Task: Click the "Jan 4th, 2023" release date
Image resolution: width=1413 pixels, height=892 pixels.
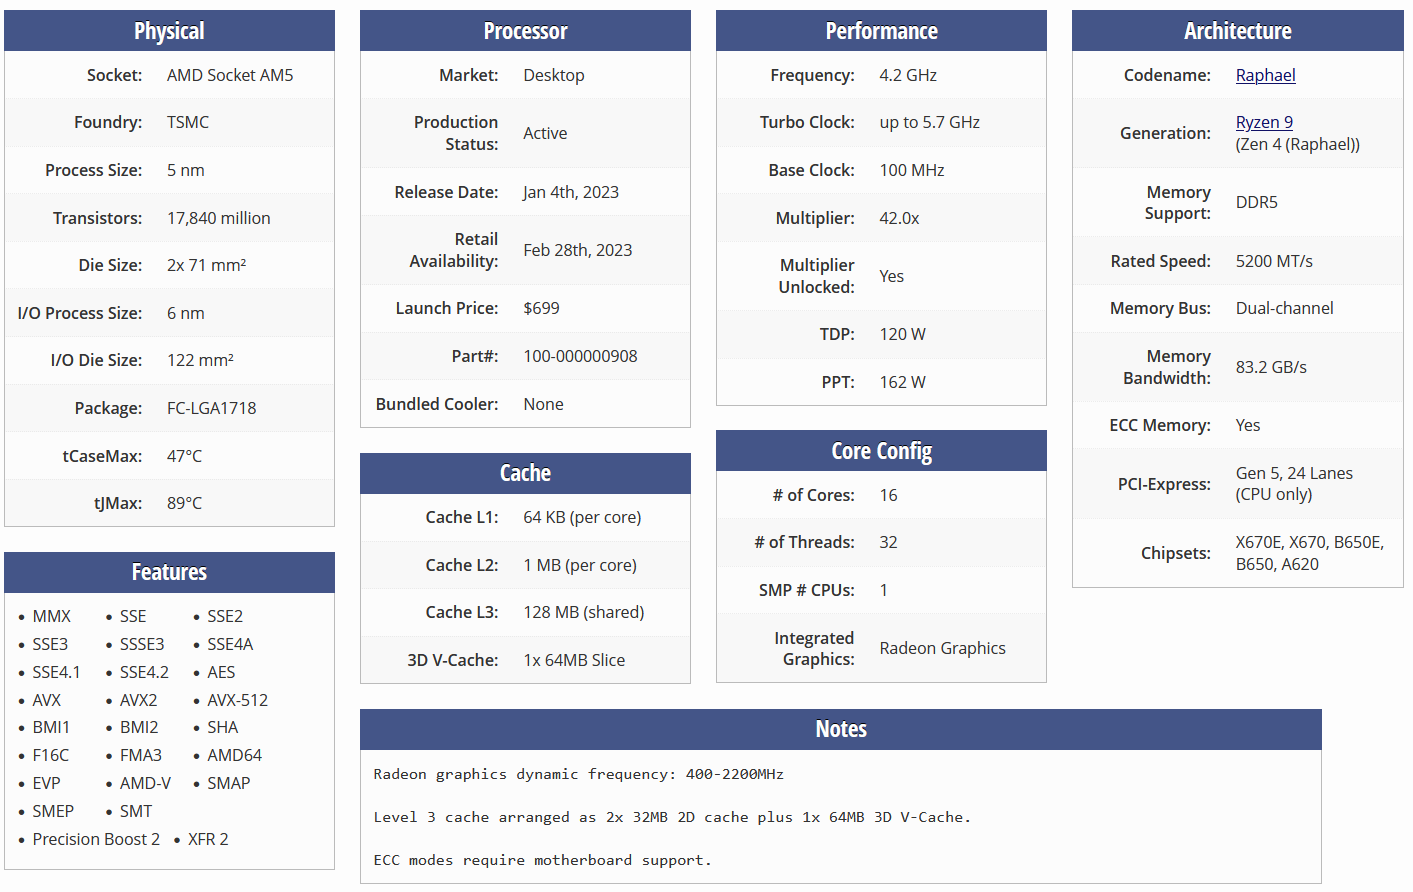Action: coord(571,192)
